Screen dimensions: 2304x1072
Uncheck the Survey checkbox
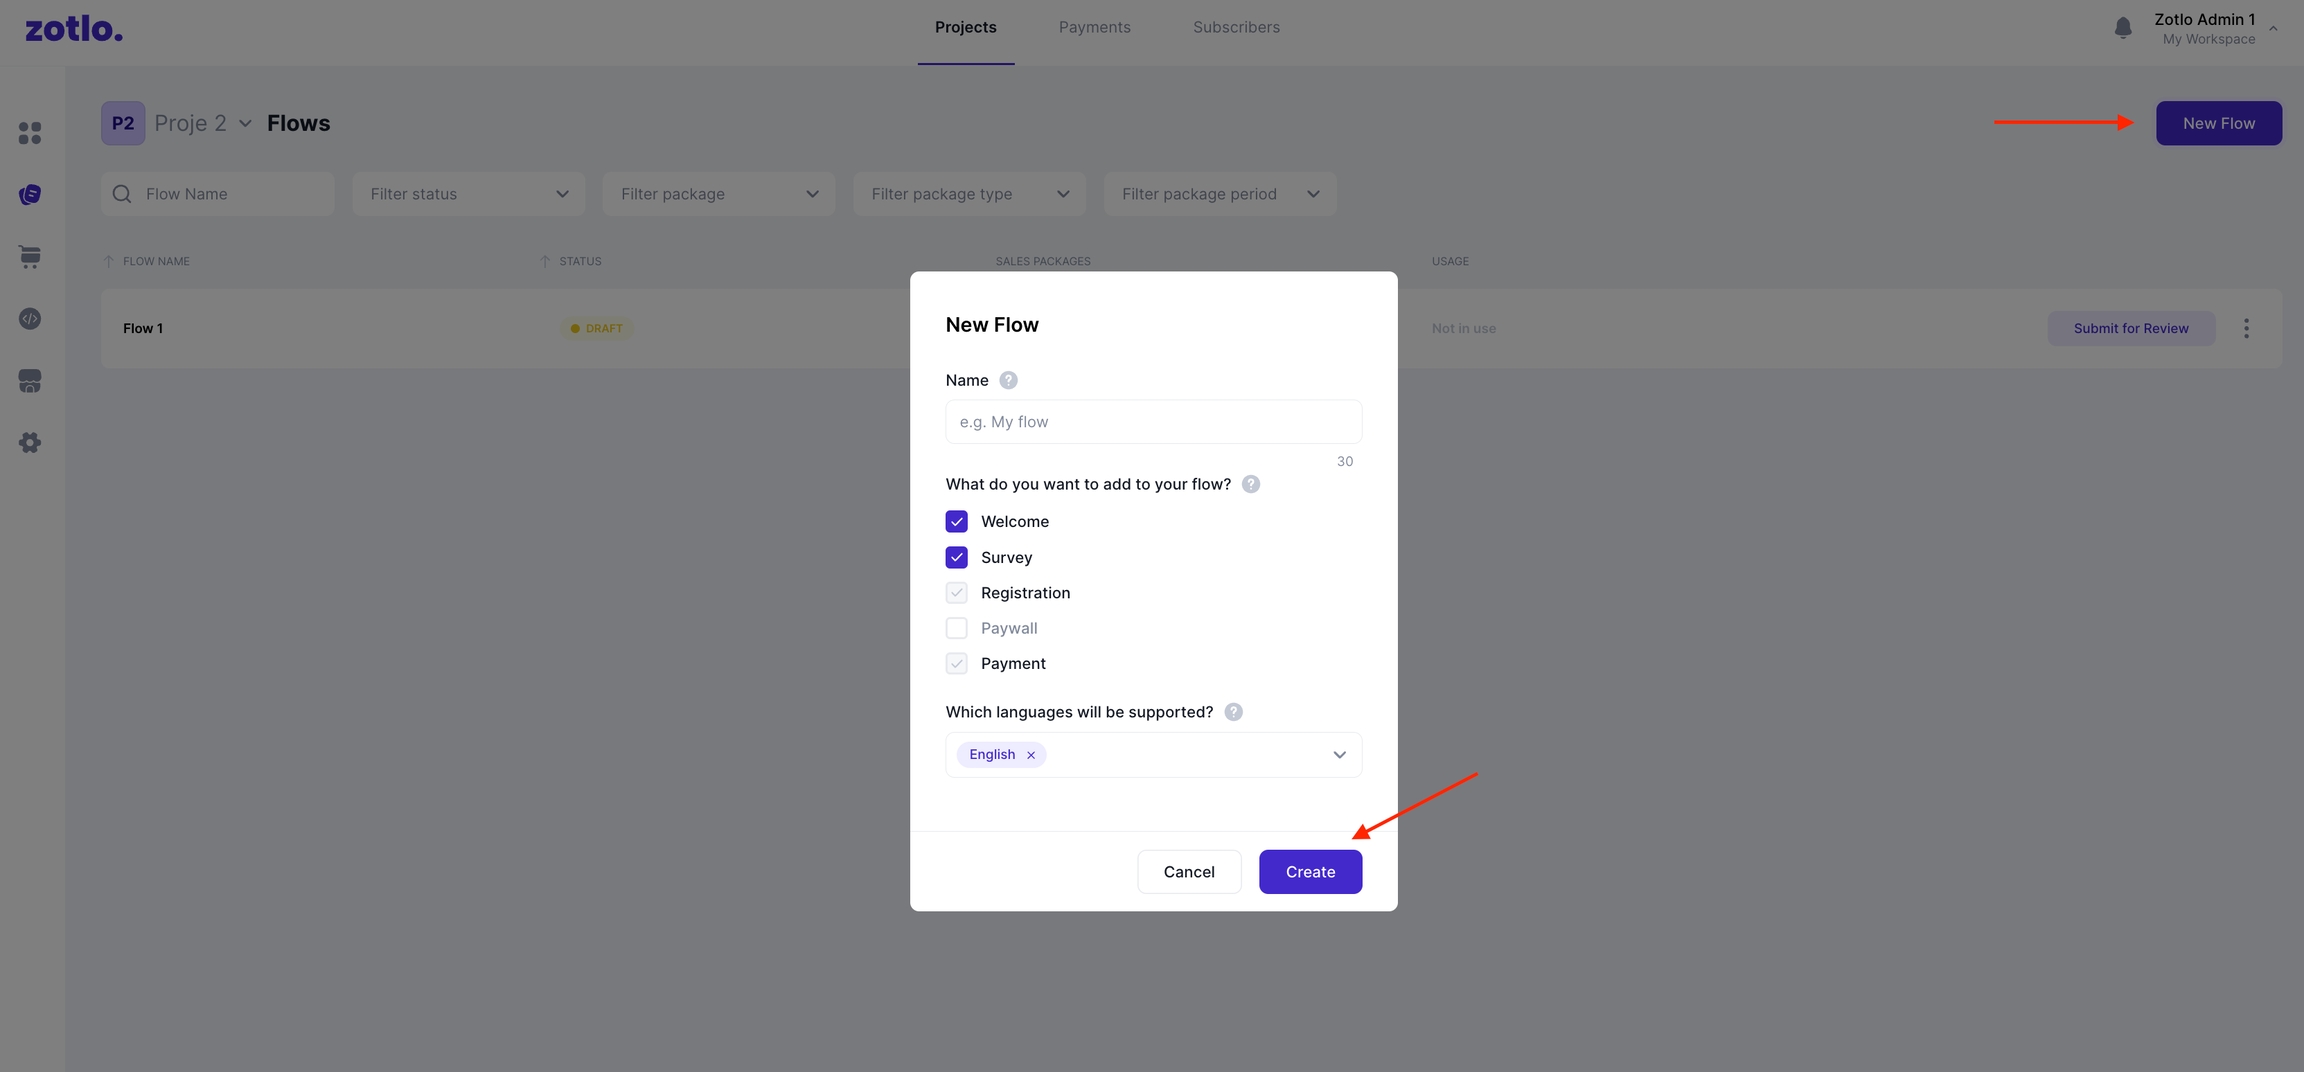[x=956, y=557]
